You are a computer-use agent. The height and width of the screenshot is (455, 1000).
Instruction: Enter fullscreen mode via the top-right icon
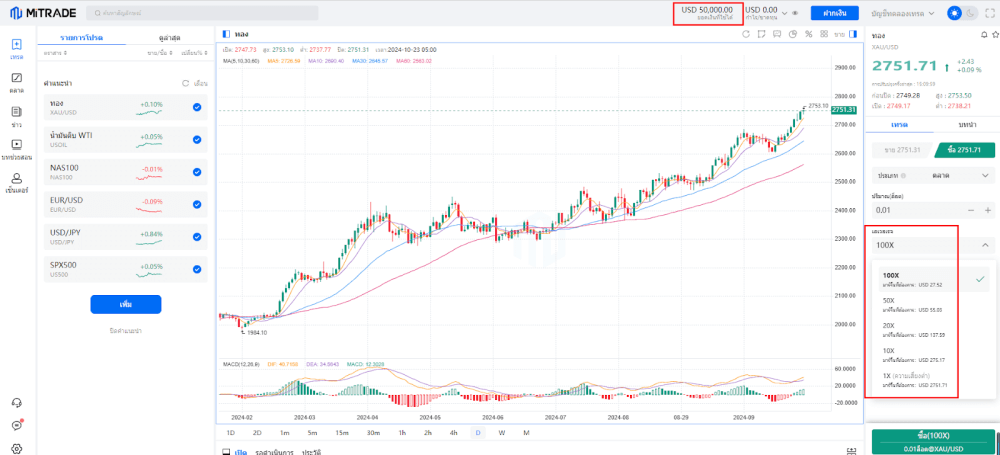point(991,13)
